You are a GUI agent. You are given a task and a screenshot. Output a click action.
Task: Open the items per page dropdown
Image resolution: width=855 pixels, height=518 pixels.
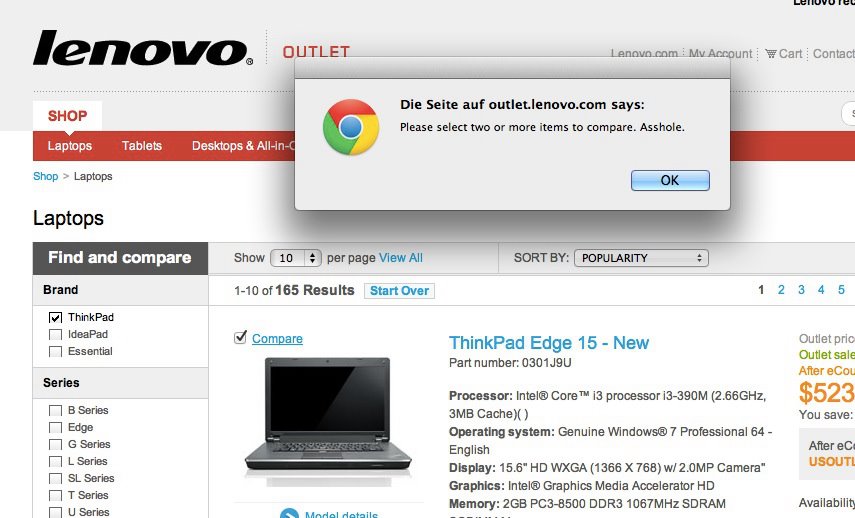pos(296,258)
